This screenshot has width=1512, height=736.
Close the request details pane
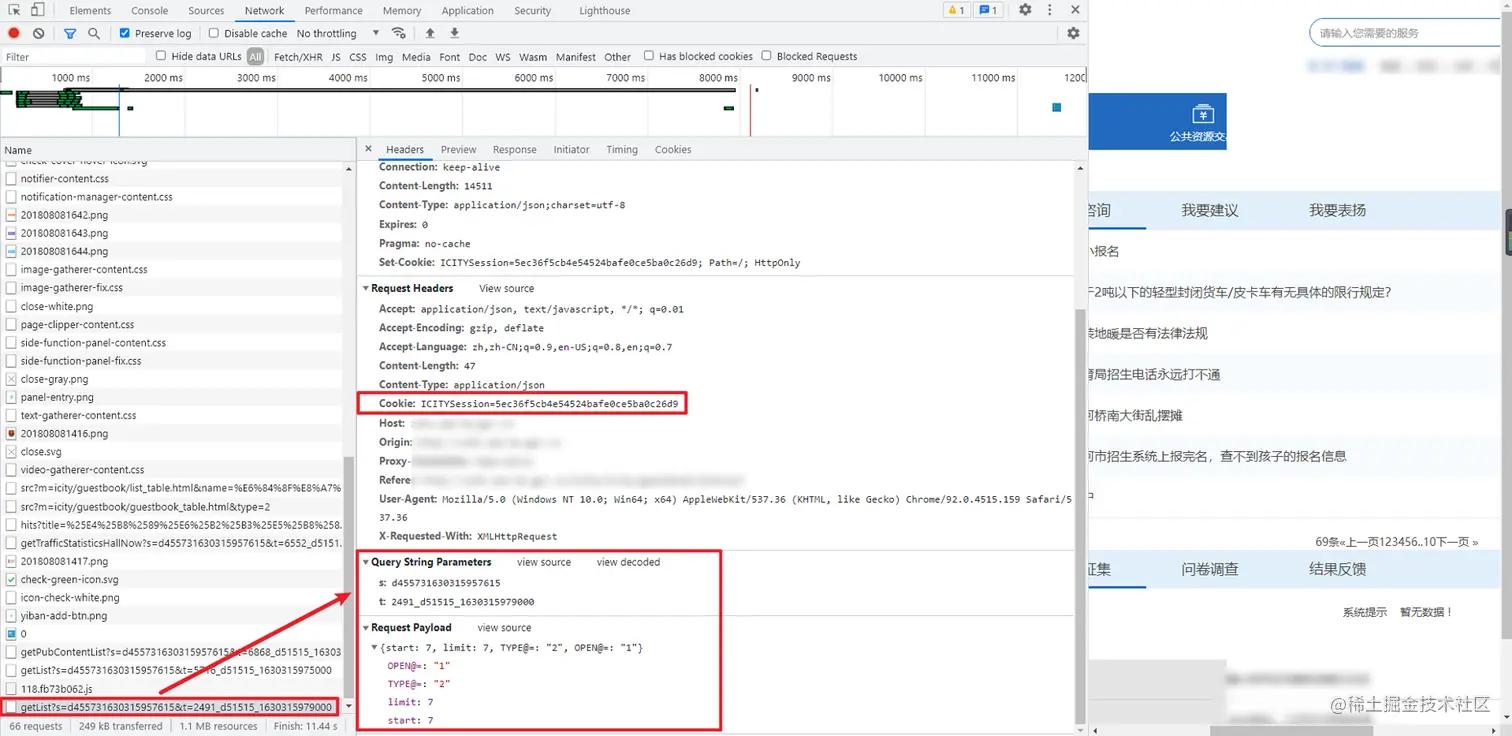(x=368, y=149)
